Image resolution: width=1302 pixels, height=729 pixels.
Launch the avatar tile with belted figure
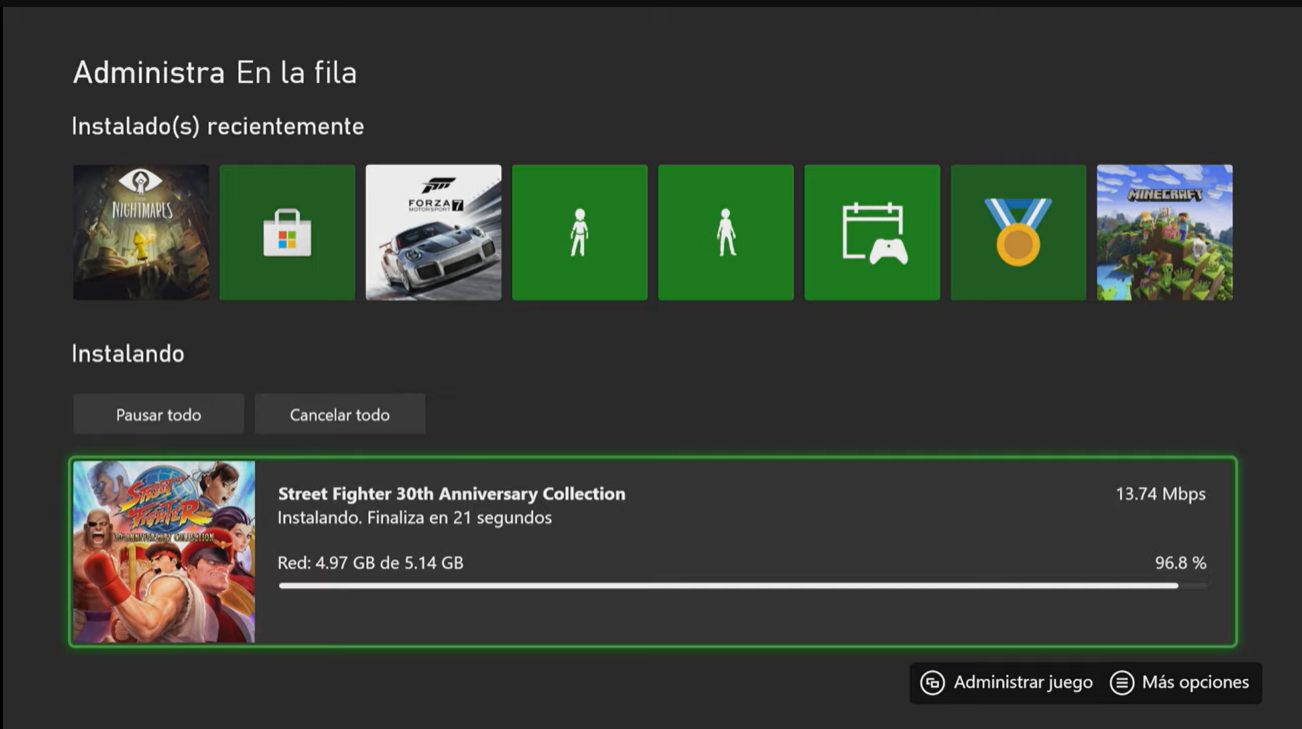(x=579, y=233)
